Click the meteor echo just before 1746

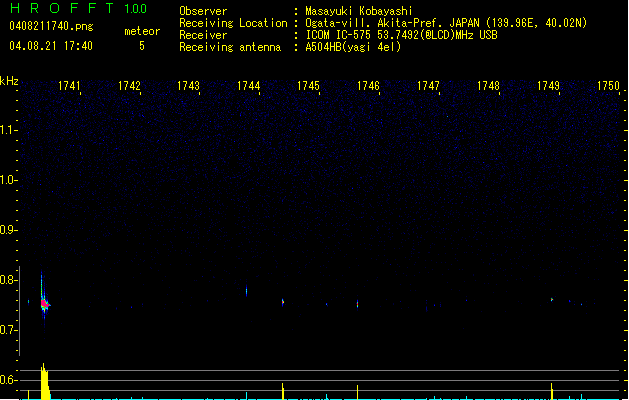tap(357, 304)
